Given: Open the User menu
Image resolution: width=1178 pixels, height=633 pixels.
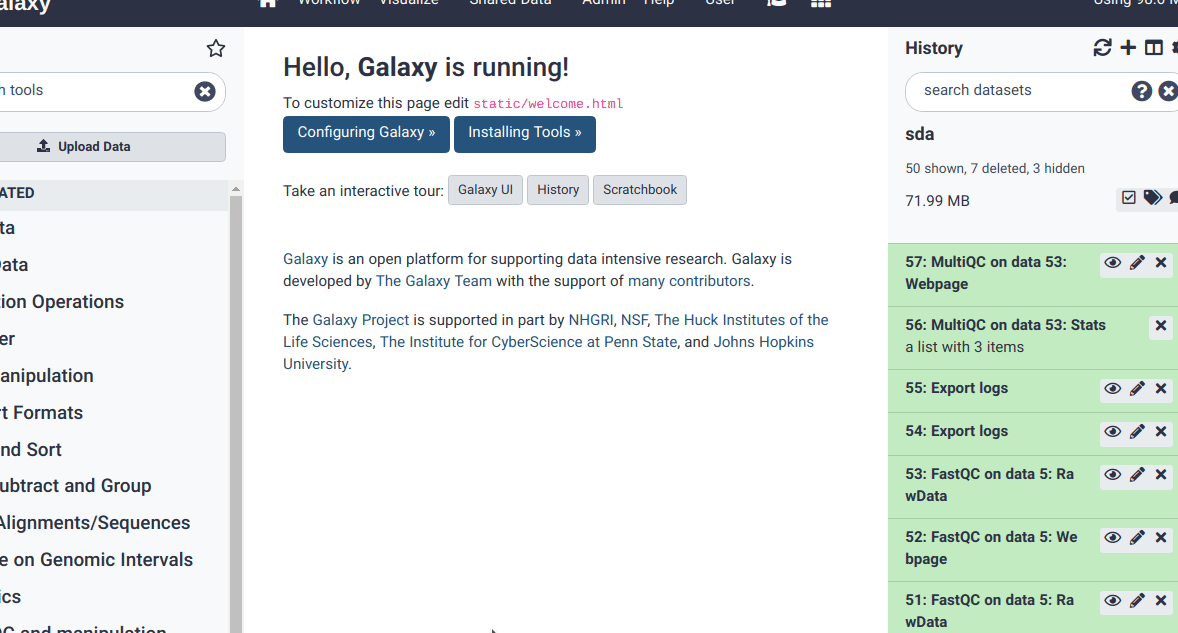Looking at the screenshot, I should 720,2.
